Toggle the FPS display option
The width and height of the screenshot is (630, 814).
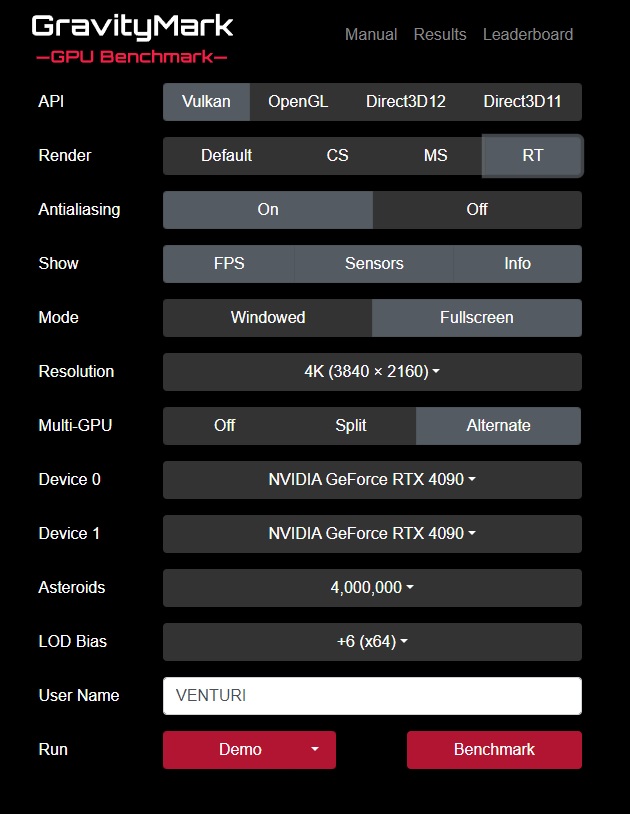tap(228, 263)
